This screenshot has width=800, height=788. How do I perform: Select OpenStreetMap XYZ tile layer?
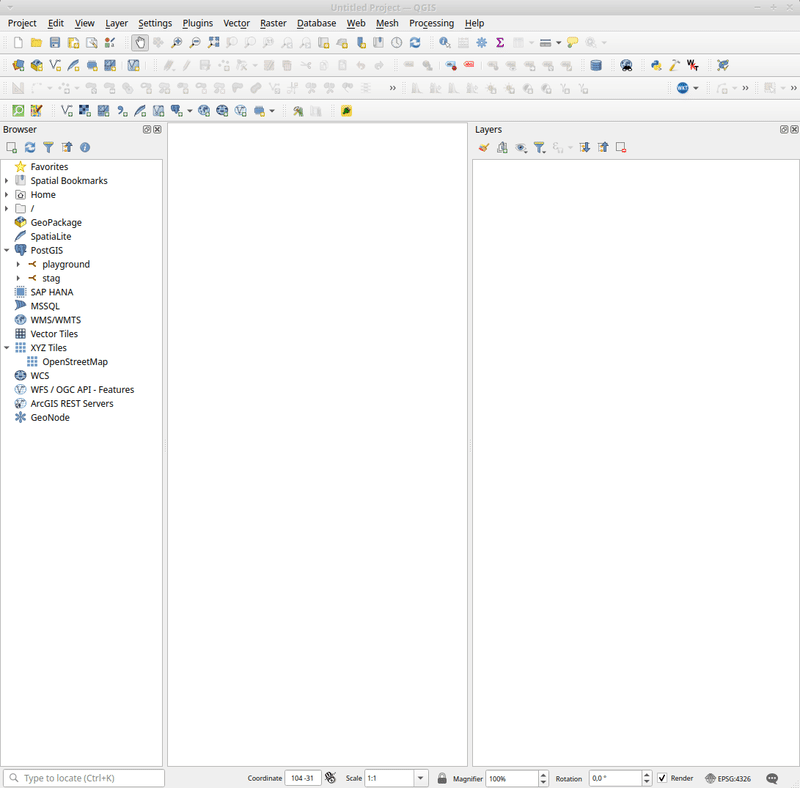(75, 362)
